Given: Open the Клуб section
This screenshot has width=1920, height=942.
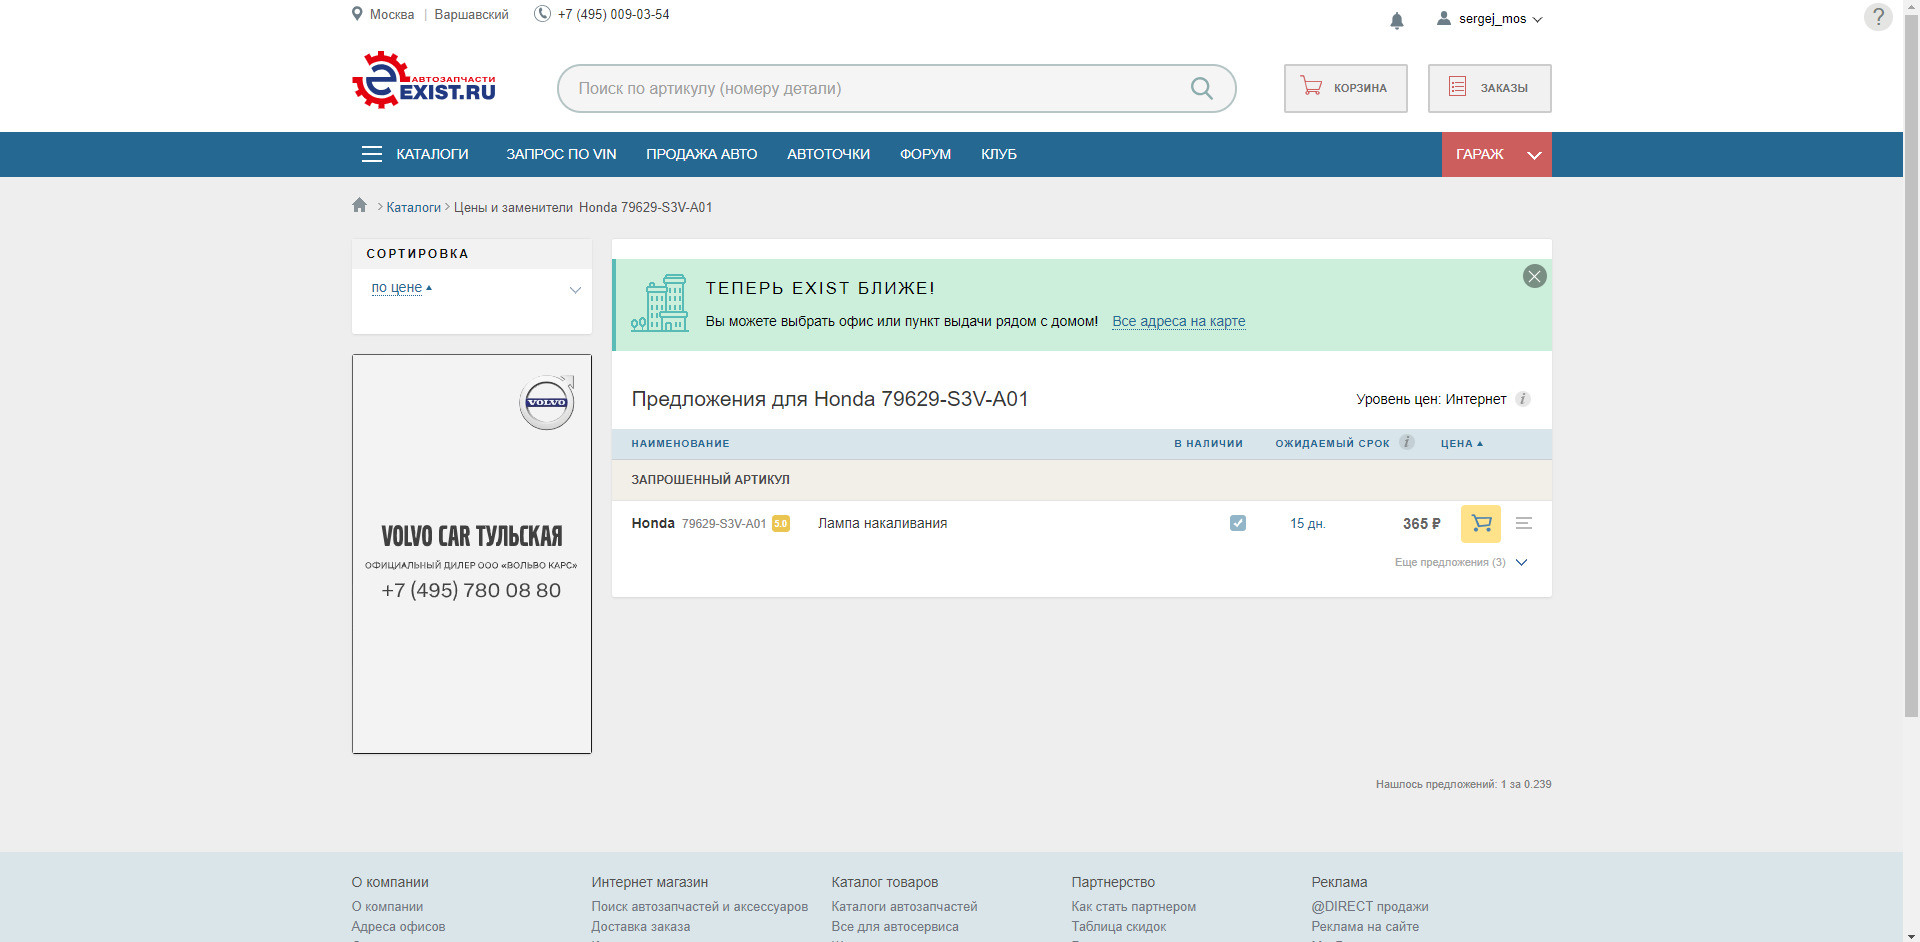Looking at the screenshot, I should (x=998, y=154).
